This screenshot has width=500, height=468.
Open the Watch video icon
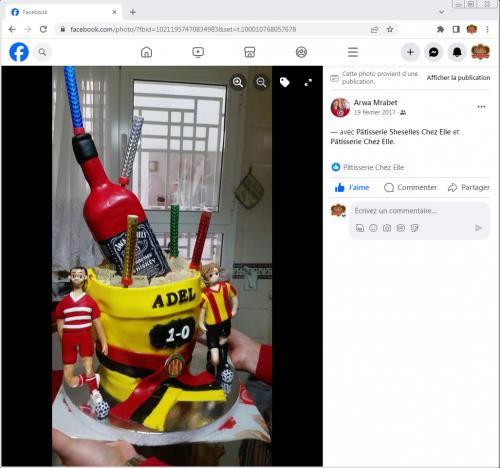198,52
